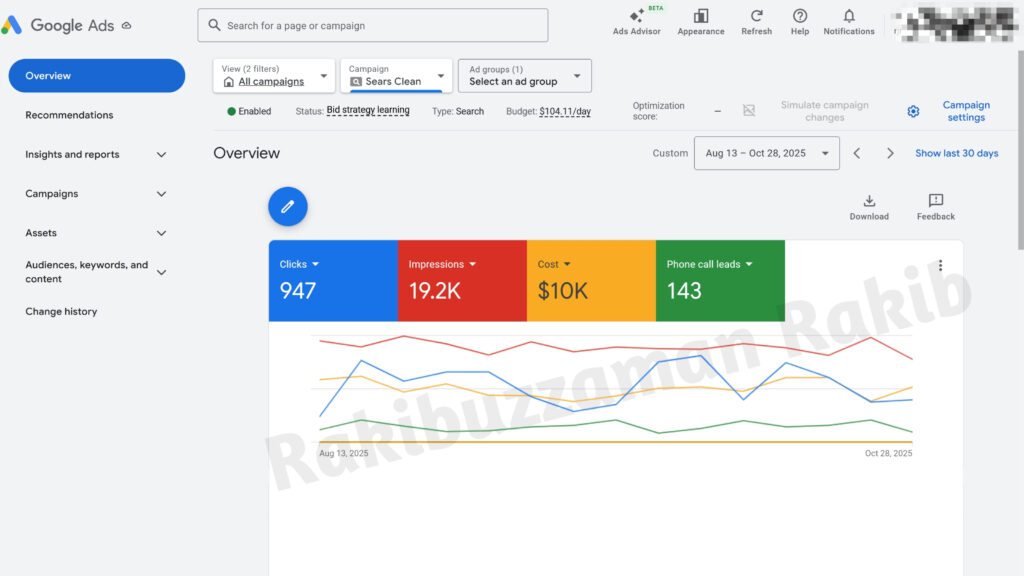
Task: Click the page or campaign search field
Action: tap(372, 25)
